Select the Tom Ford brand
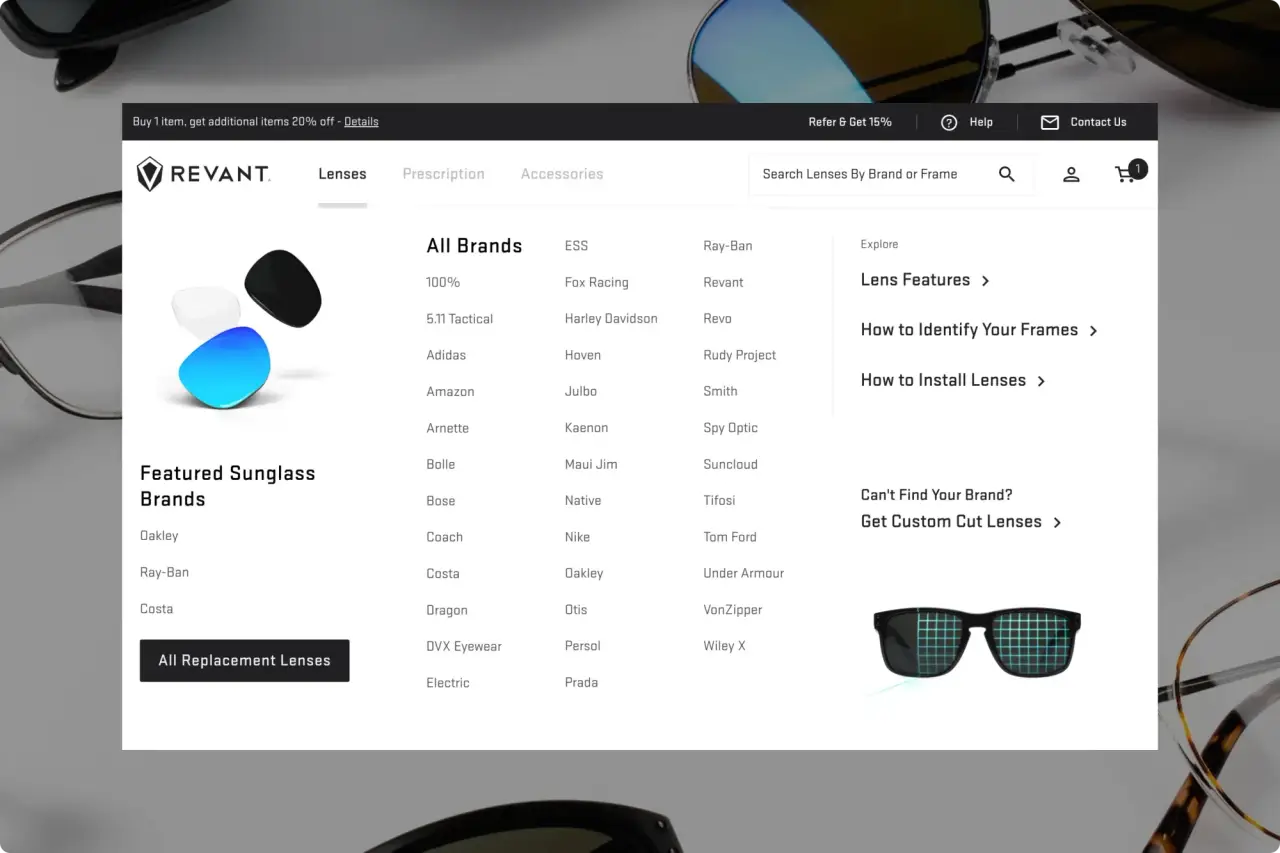 (729, 537)
